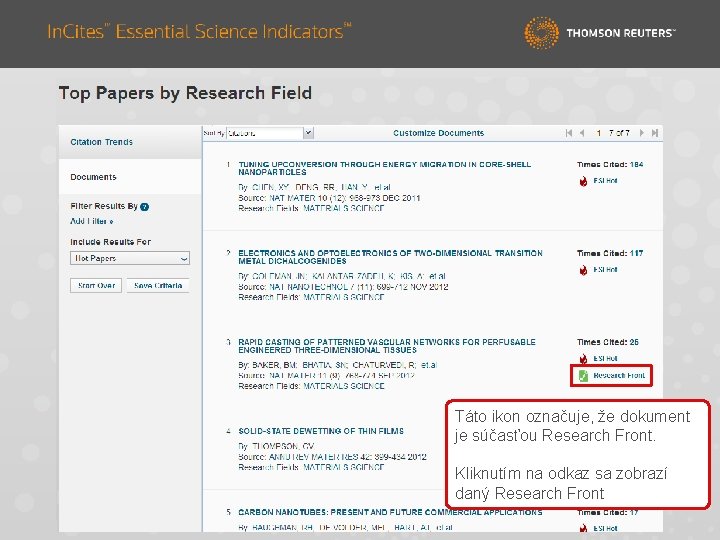
Task: Open paper Tuning Upconversion Through Energy Migration
Action: point(384,168)
